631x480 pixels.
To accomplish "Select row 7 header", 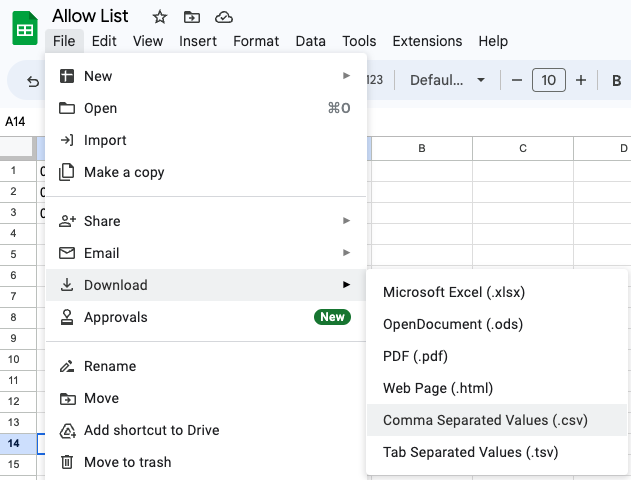I will (x=18, y=297).
